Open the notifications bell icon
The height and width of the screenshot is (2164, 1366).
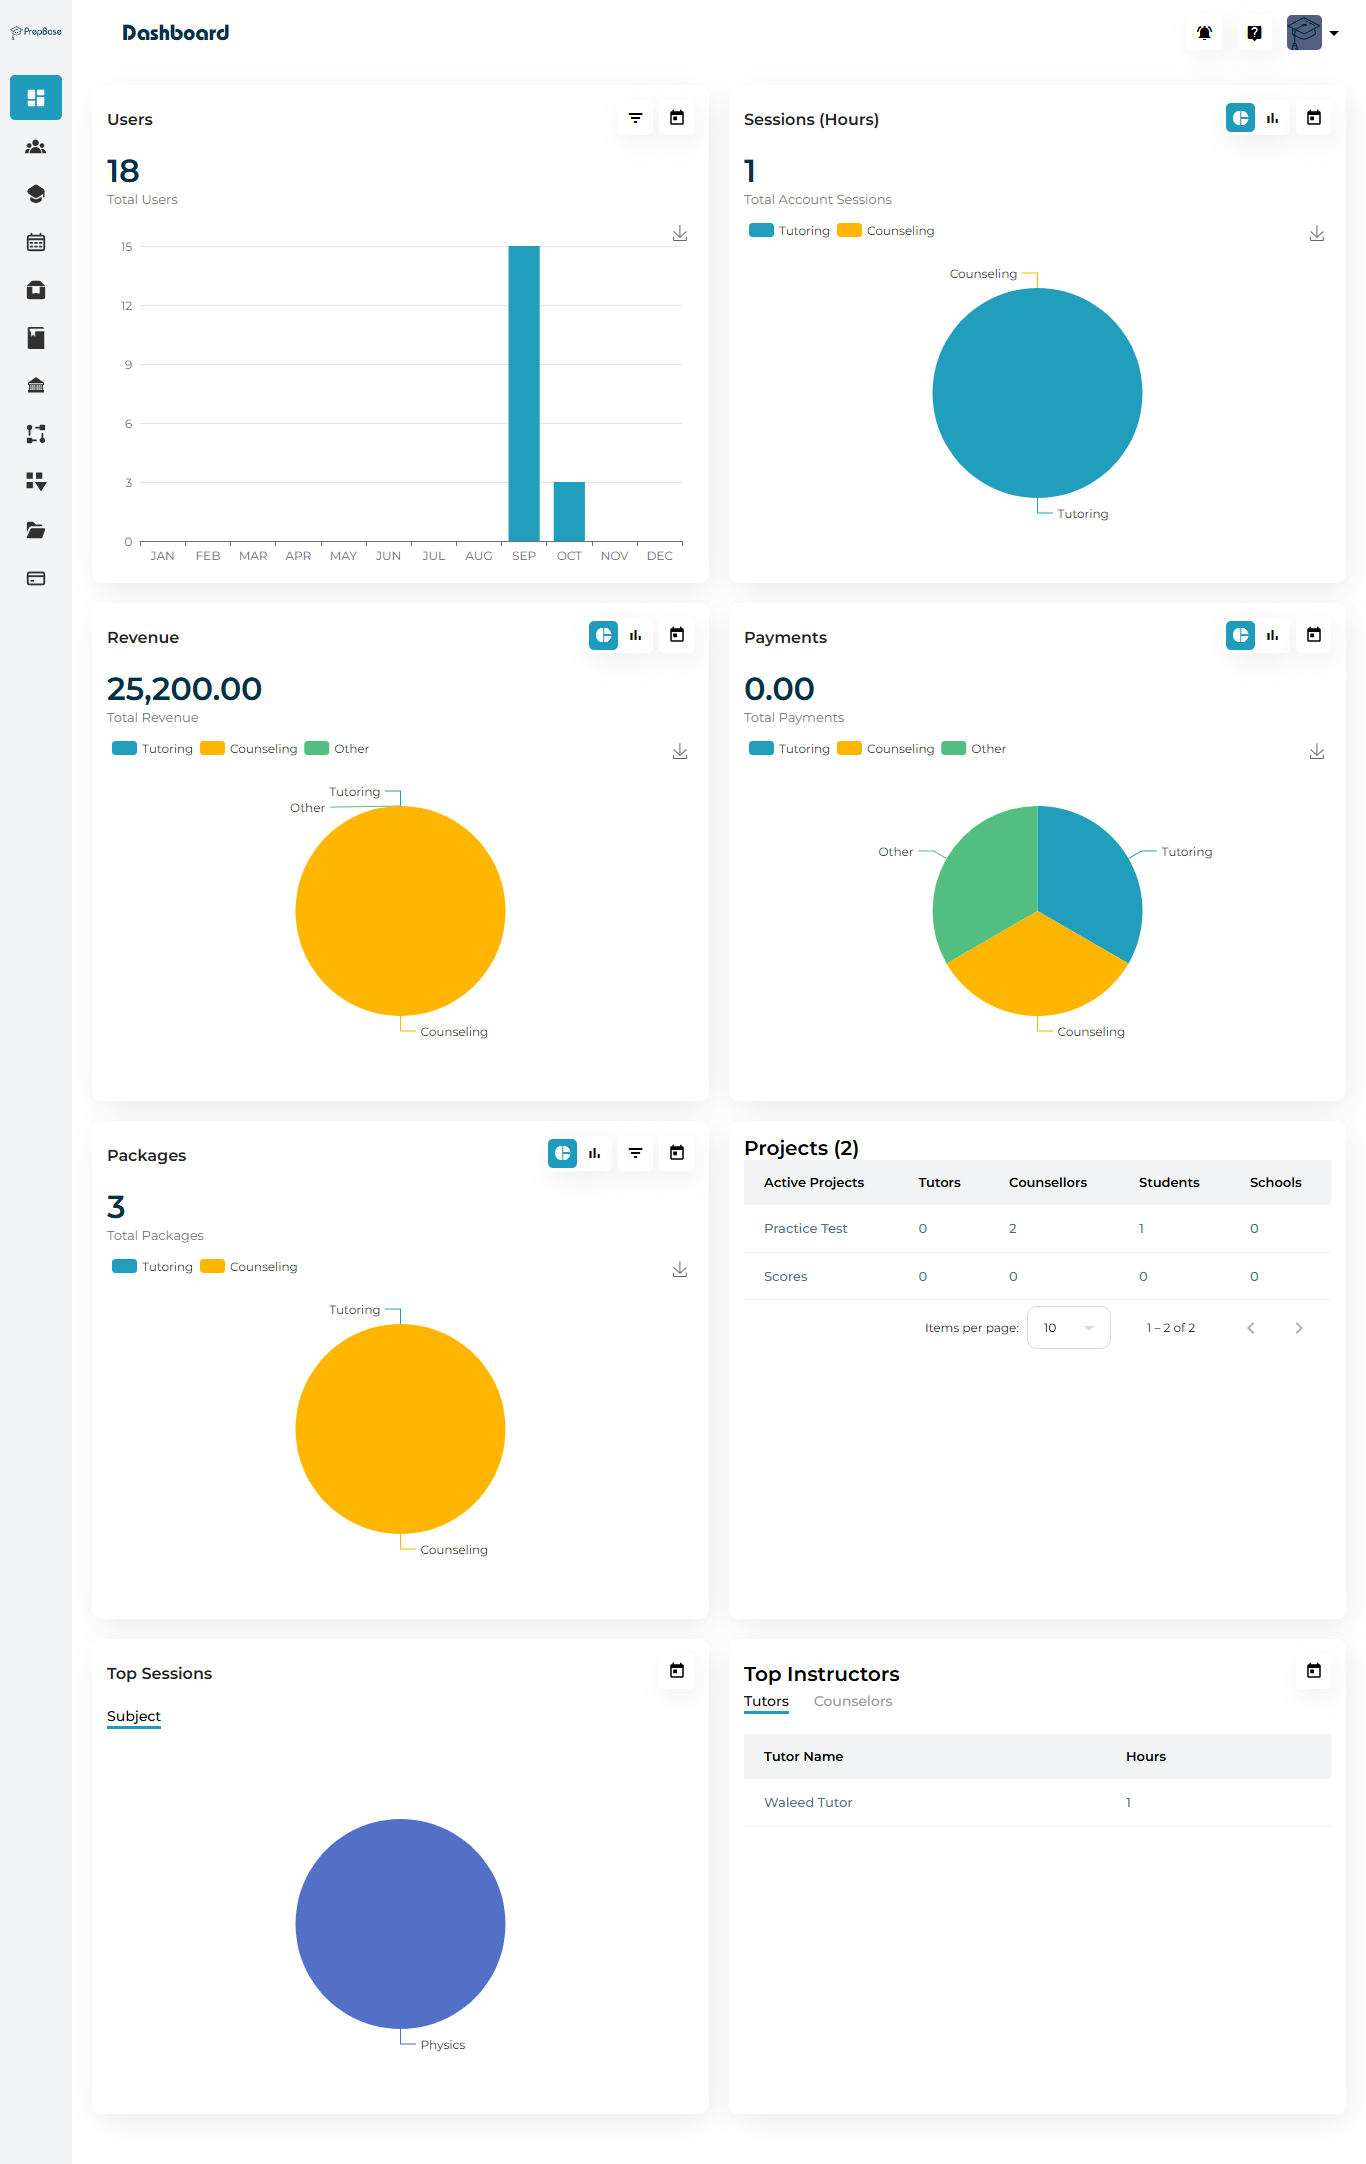click(x=1204, y=33)
